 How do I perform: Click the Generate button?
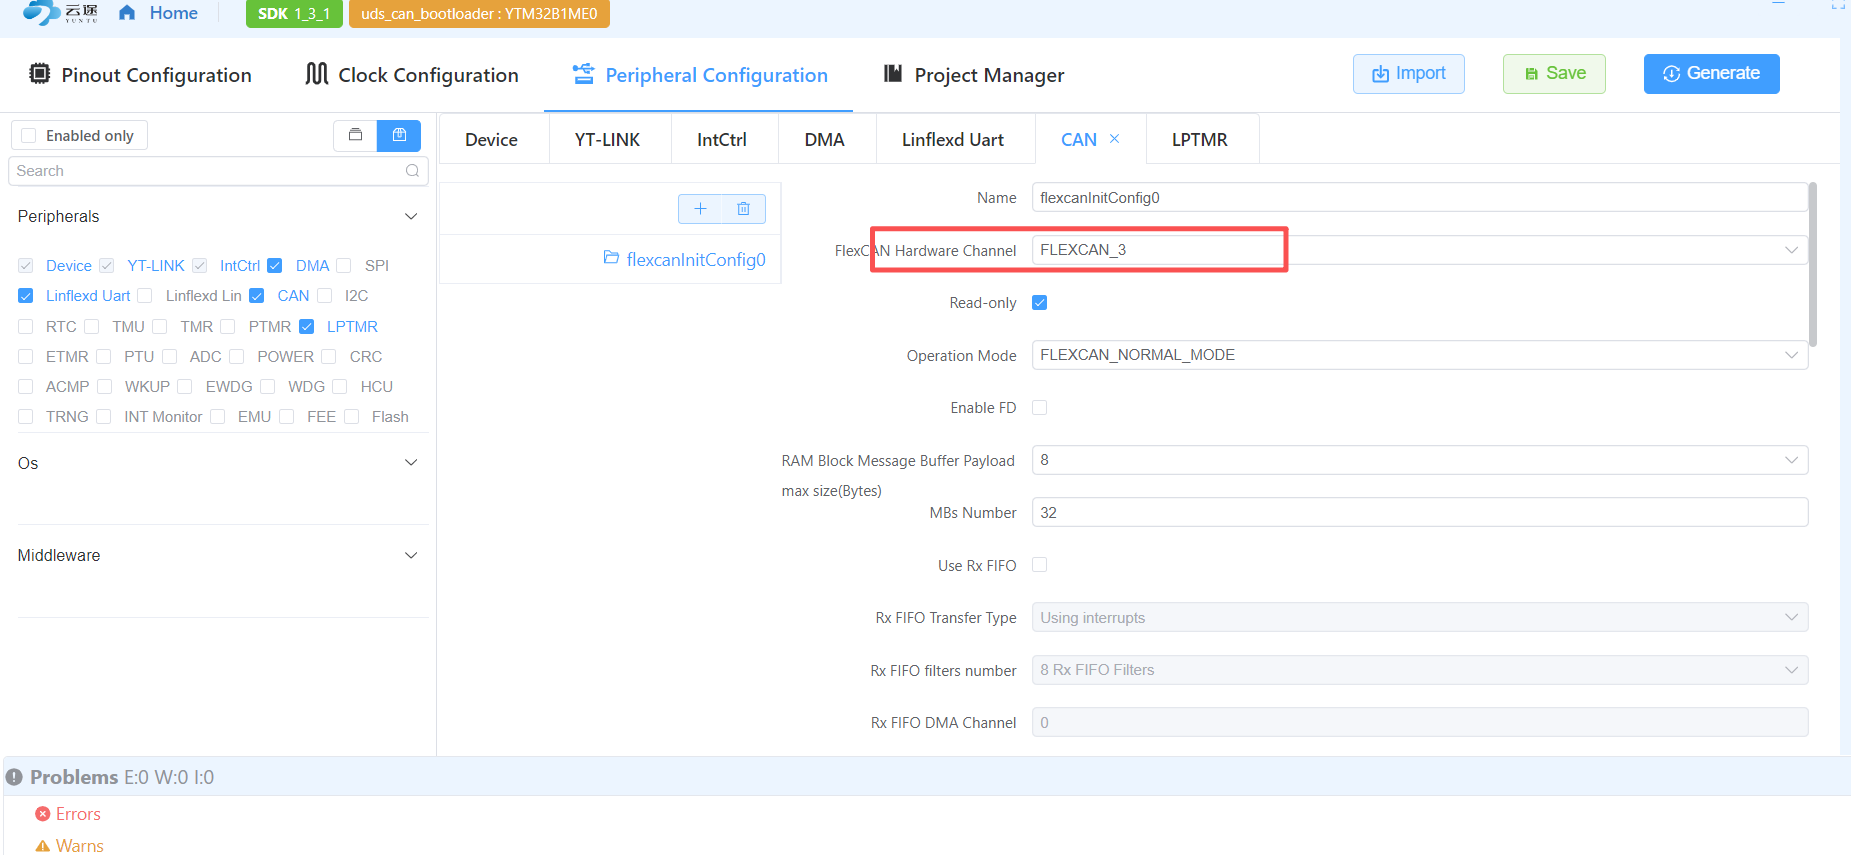[x=1711, y=74]
